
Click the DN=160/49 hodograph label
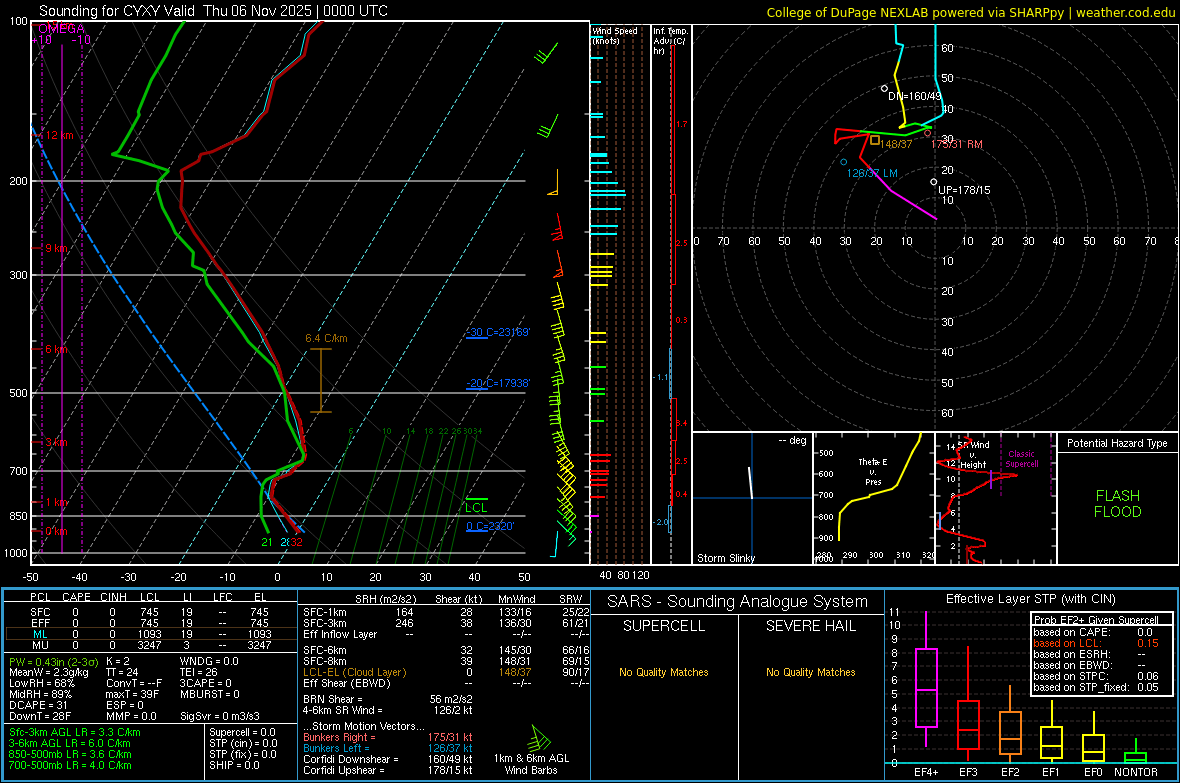point(914,96)
